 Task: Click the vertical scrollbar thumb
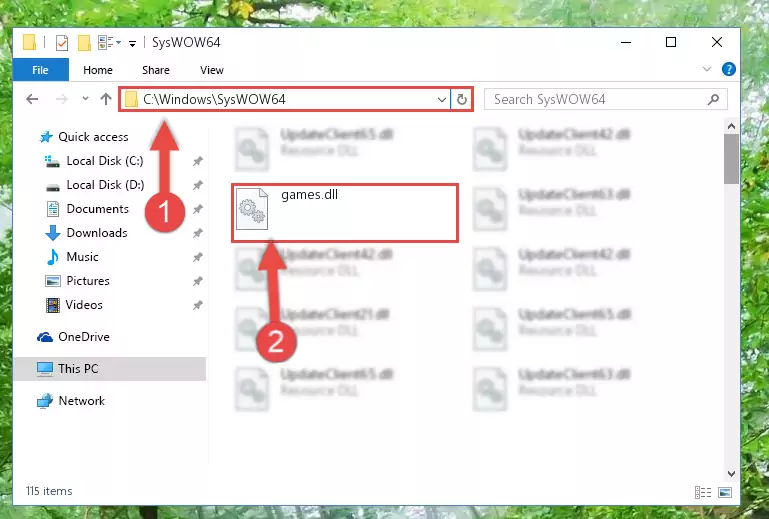[x=731, y=158]
